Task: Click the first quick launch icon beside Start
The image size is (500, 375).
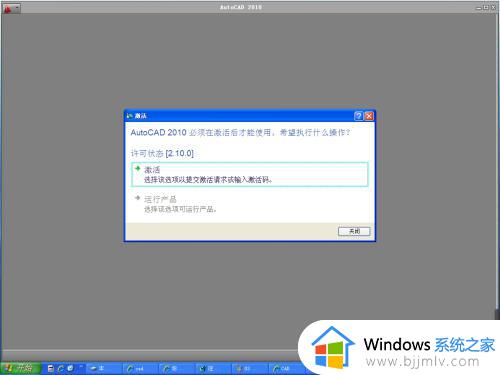Action: click(x=51, y=368)
